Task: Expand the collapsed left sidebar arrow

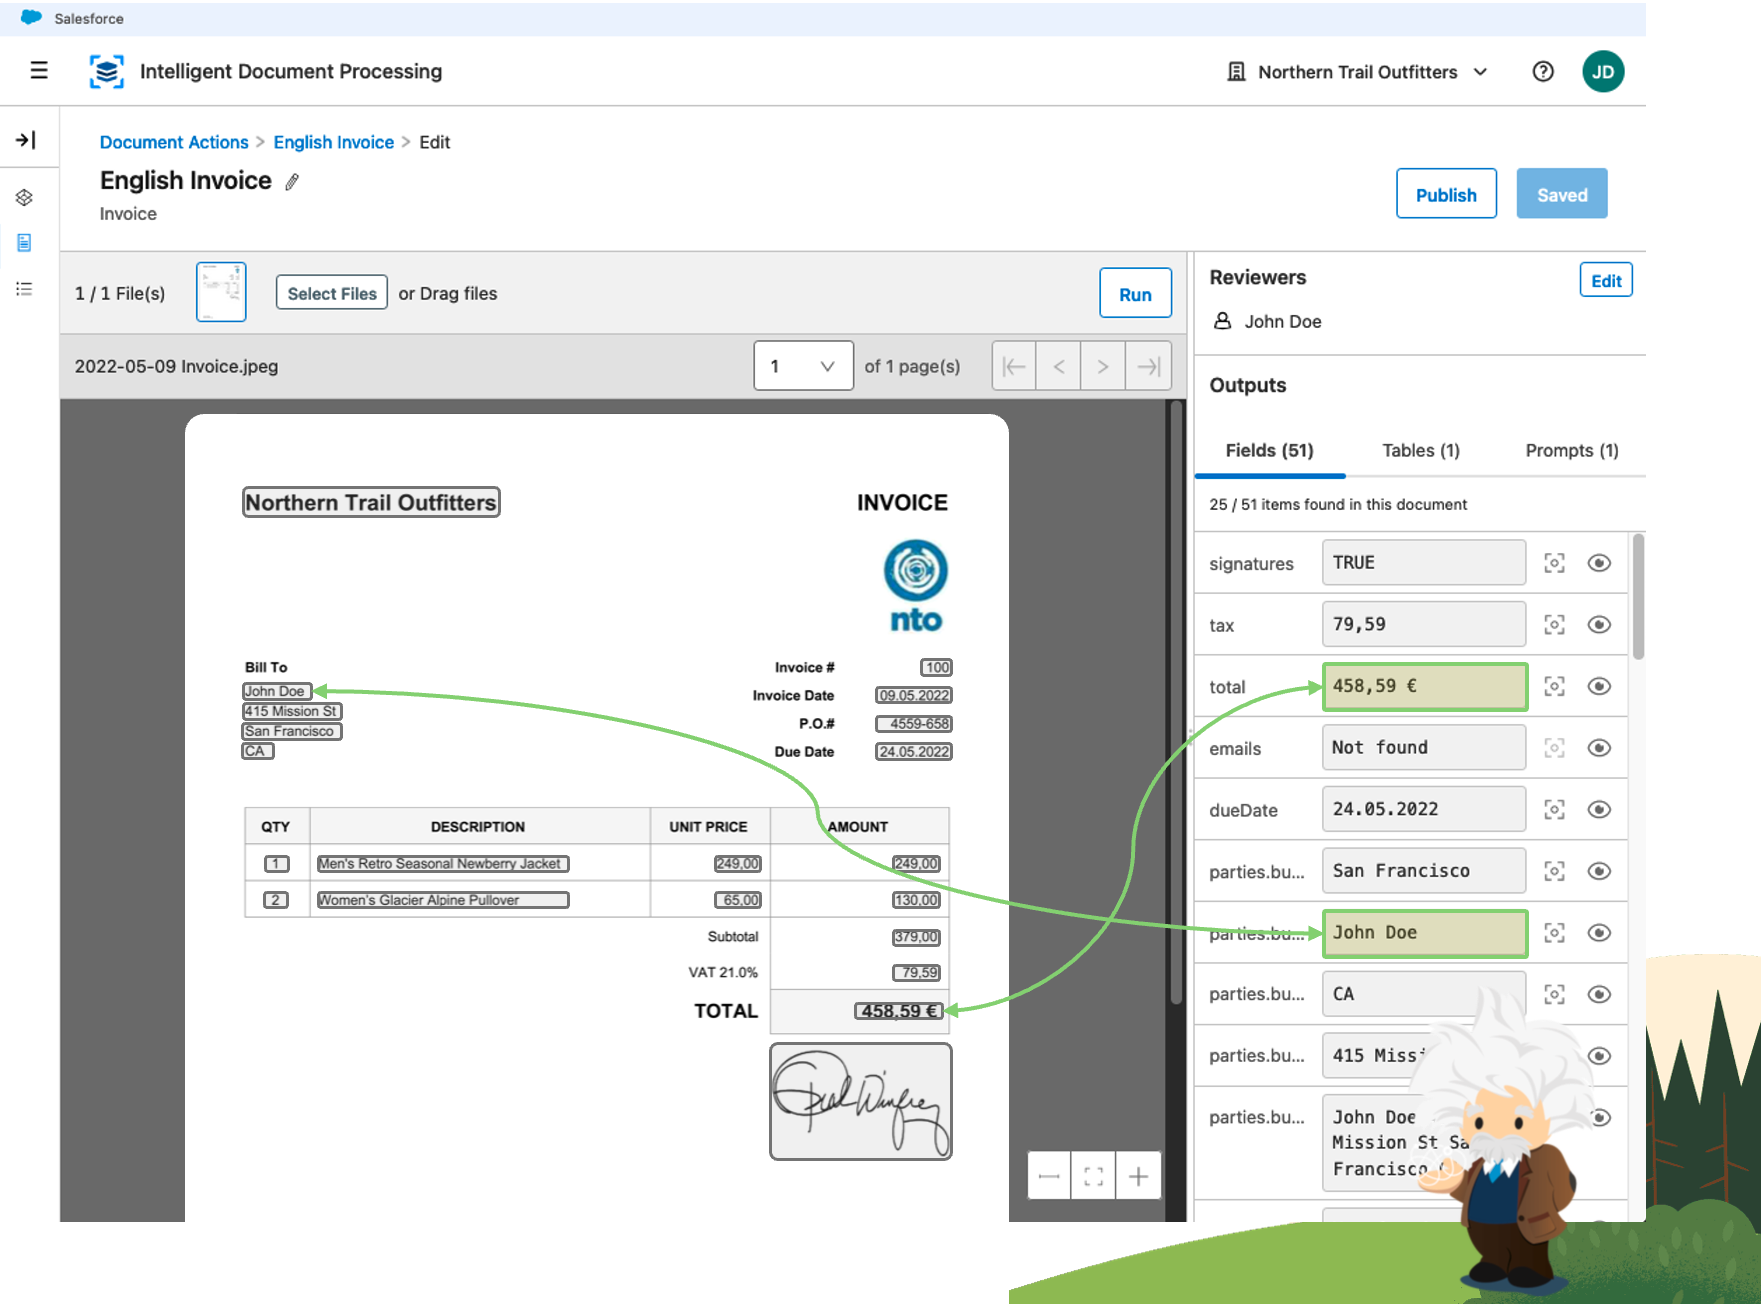Action: click(x=26, y=140)
